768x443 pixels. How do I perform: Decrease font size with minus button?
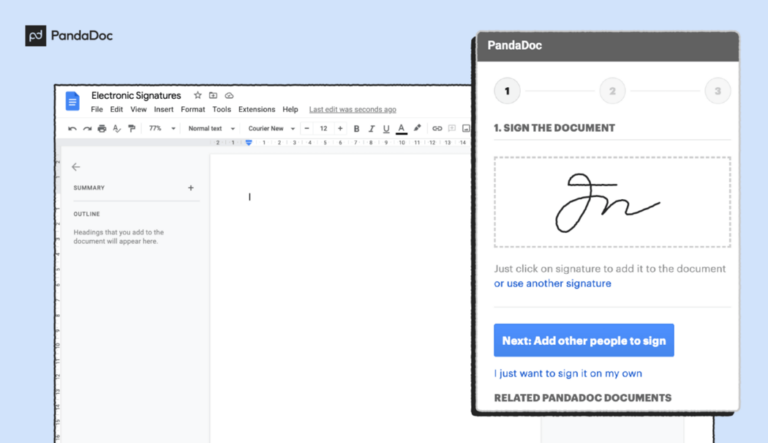click(307, 128)
